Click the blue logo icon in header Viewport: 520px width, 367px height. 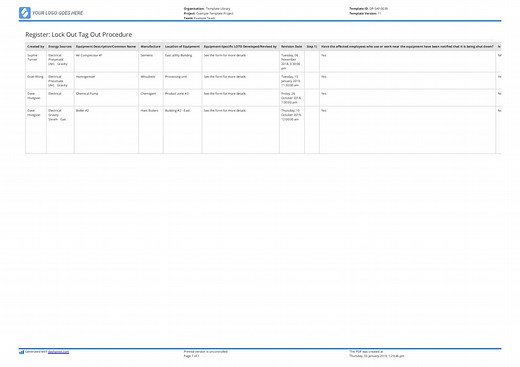25,13
